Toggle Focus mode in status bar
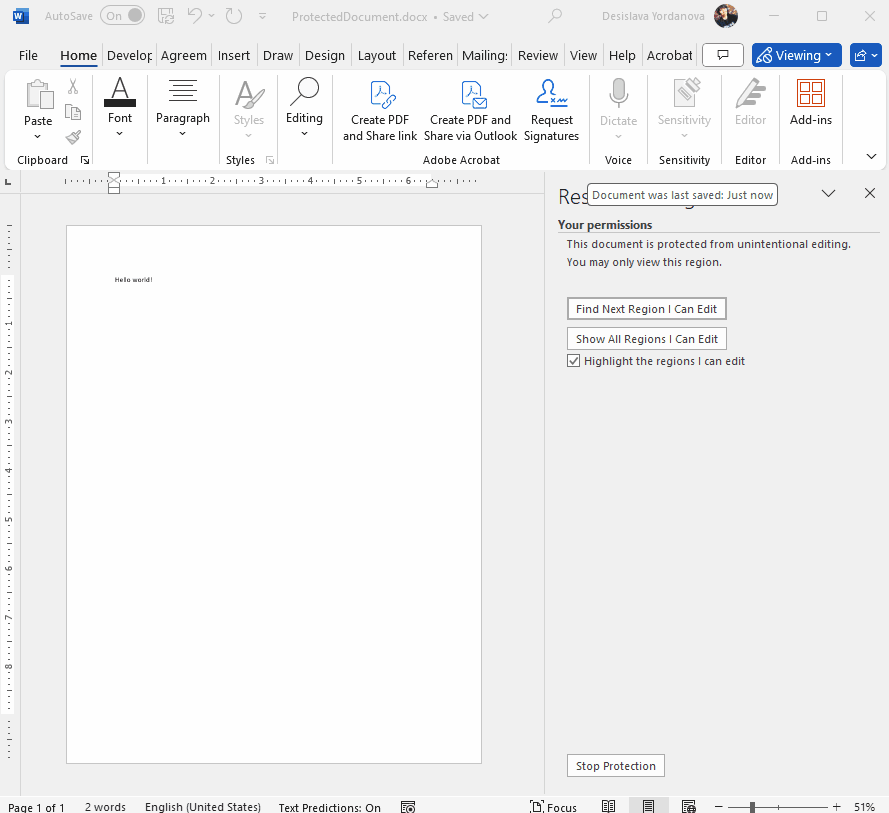This screenshot has height=813, width=889. coord(553,807)
